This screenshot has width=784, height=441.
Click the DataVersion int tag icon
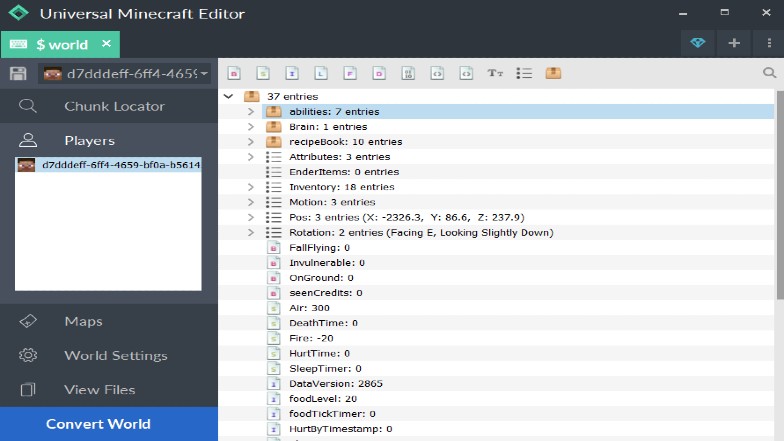(274, 384)
